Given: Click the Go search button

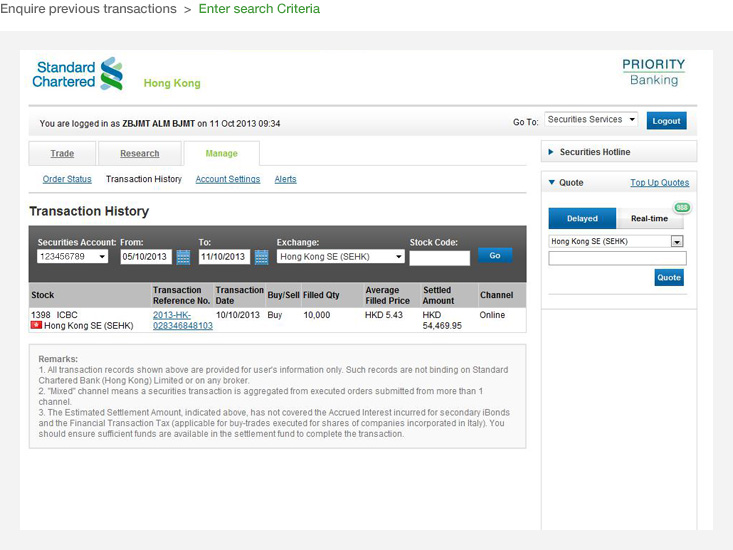Looking at the screenshot, I should pyautogui.click(x=495, y=255).
